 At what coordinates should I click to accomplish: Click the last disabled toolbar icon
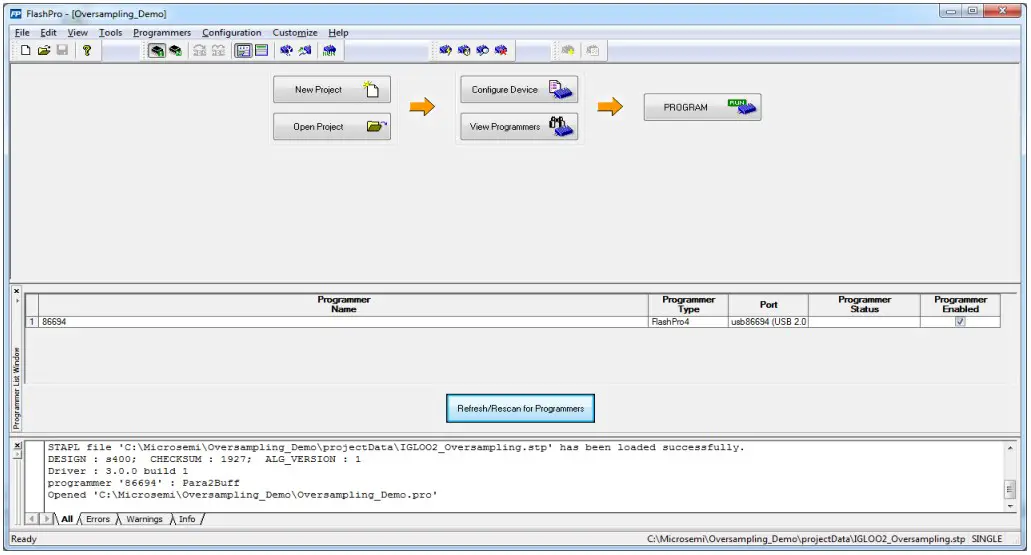click(x=592, y=51)
